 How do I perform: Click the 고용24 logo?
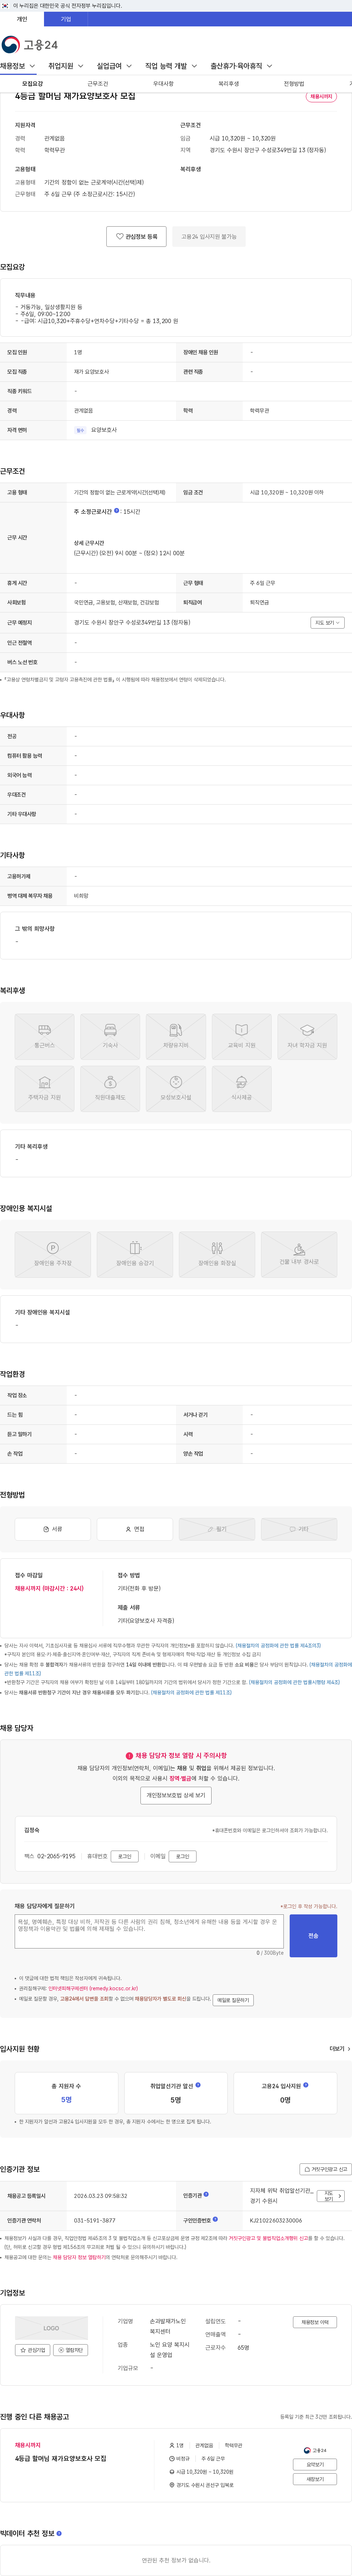point(30,45)
